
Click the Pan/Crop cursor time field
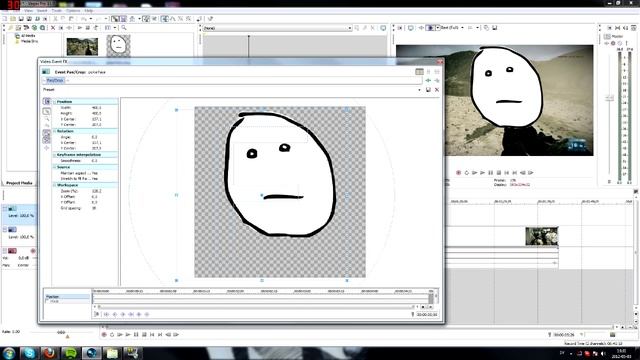pos(427,315)
